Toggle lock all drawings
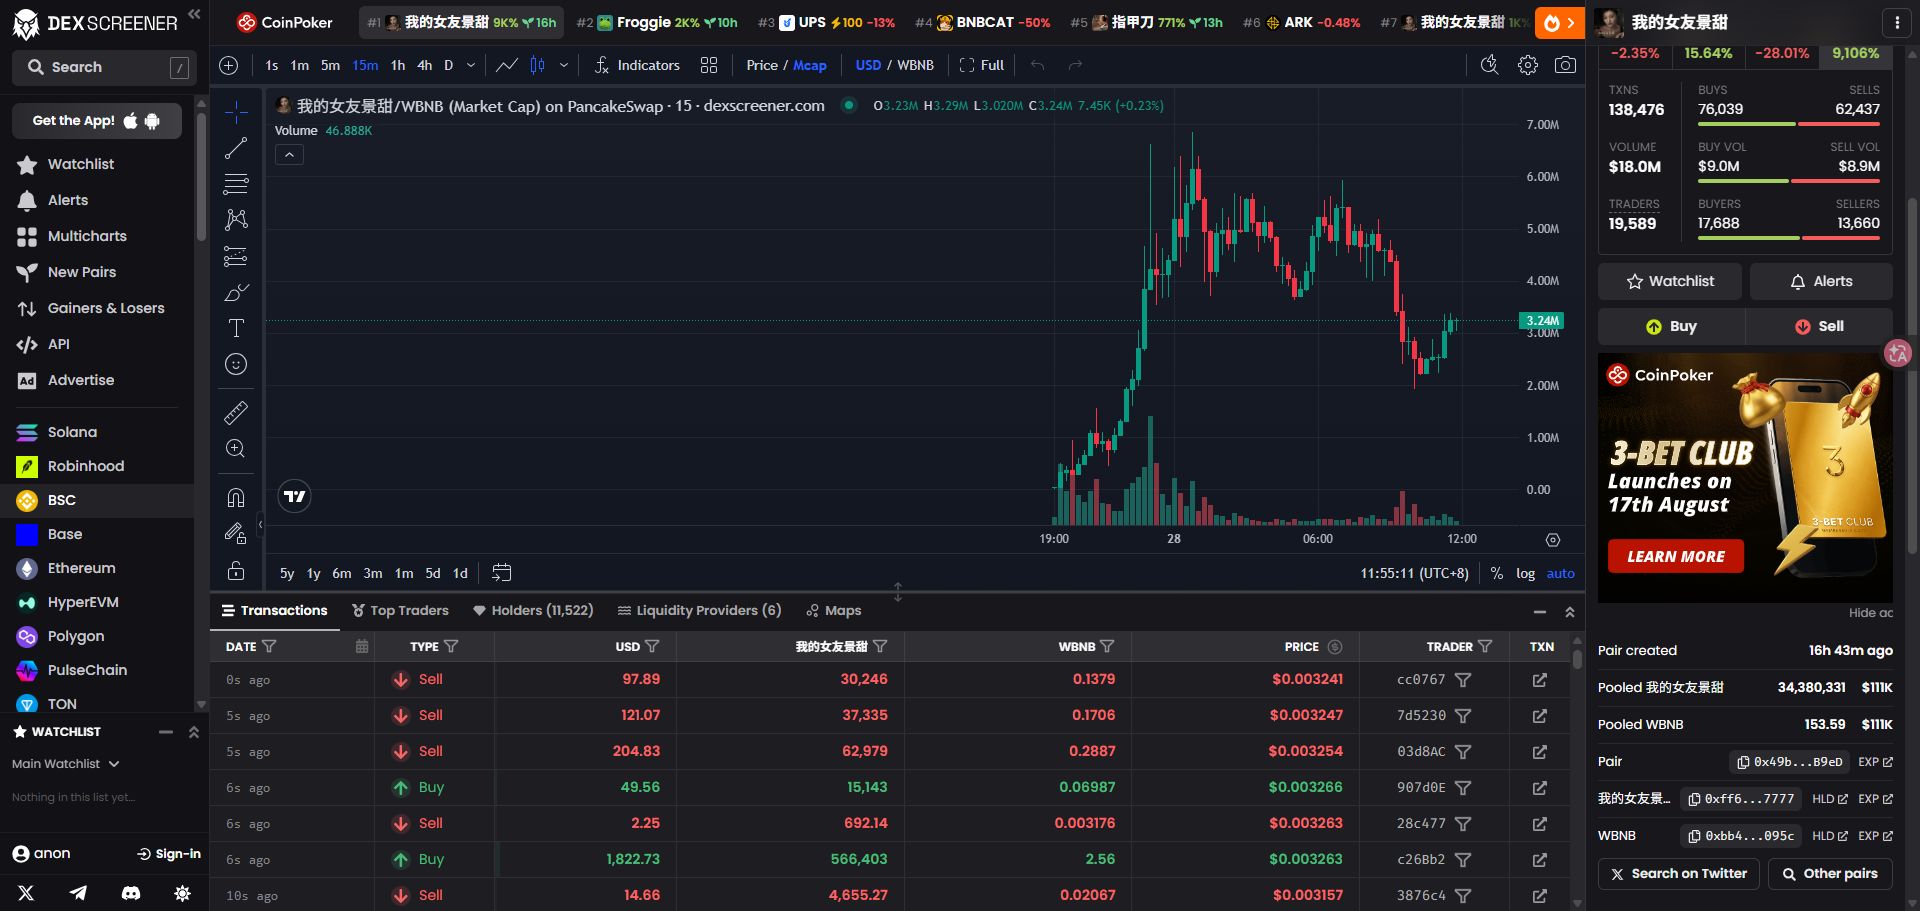Screen dimensions: 1920x911 (x=236, y=570)
